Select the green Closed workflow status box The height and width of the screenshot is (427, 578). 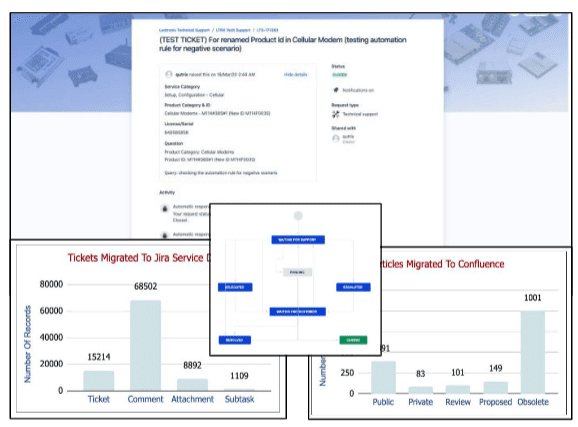click(x=353, y=340)
